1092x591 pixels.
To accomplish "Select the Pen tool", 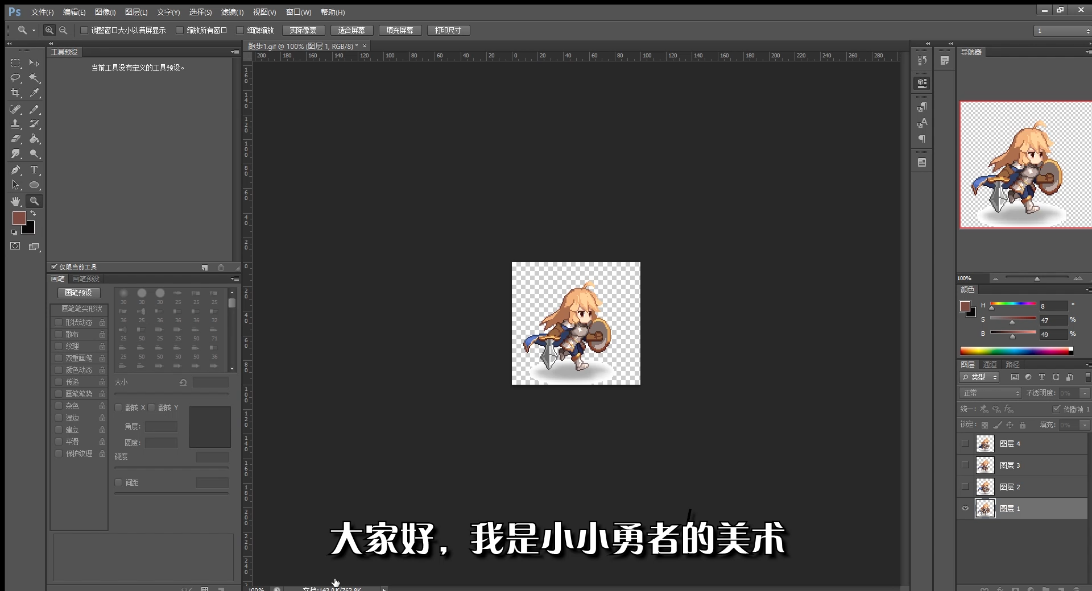I will click(x=15, y=170).
